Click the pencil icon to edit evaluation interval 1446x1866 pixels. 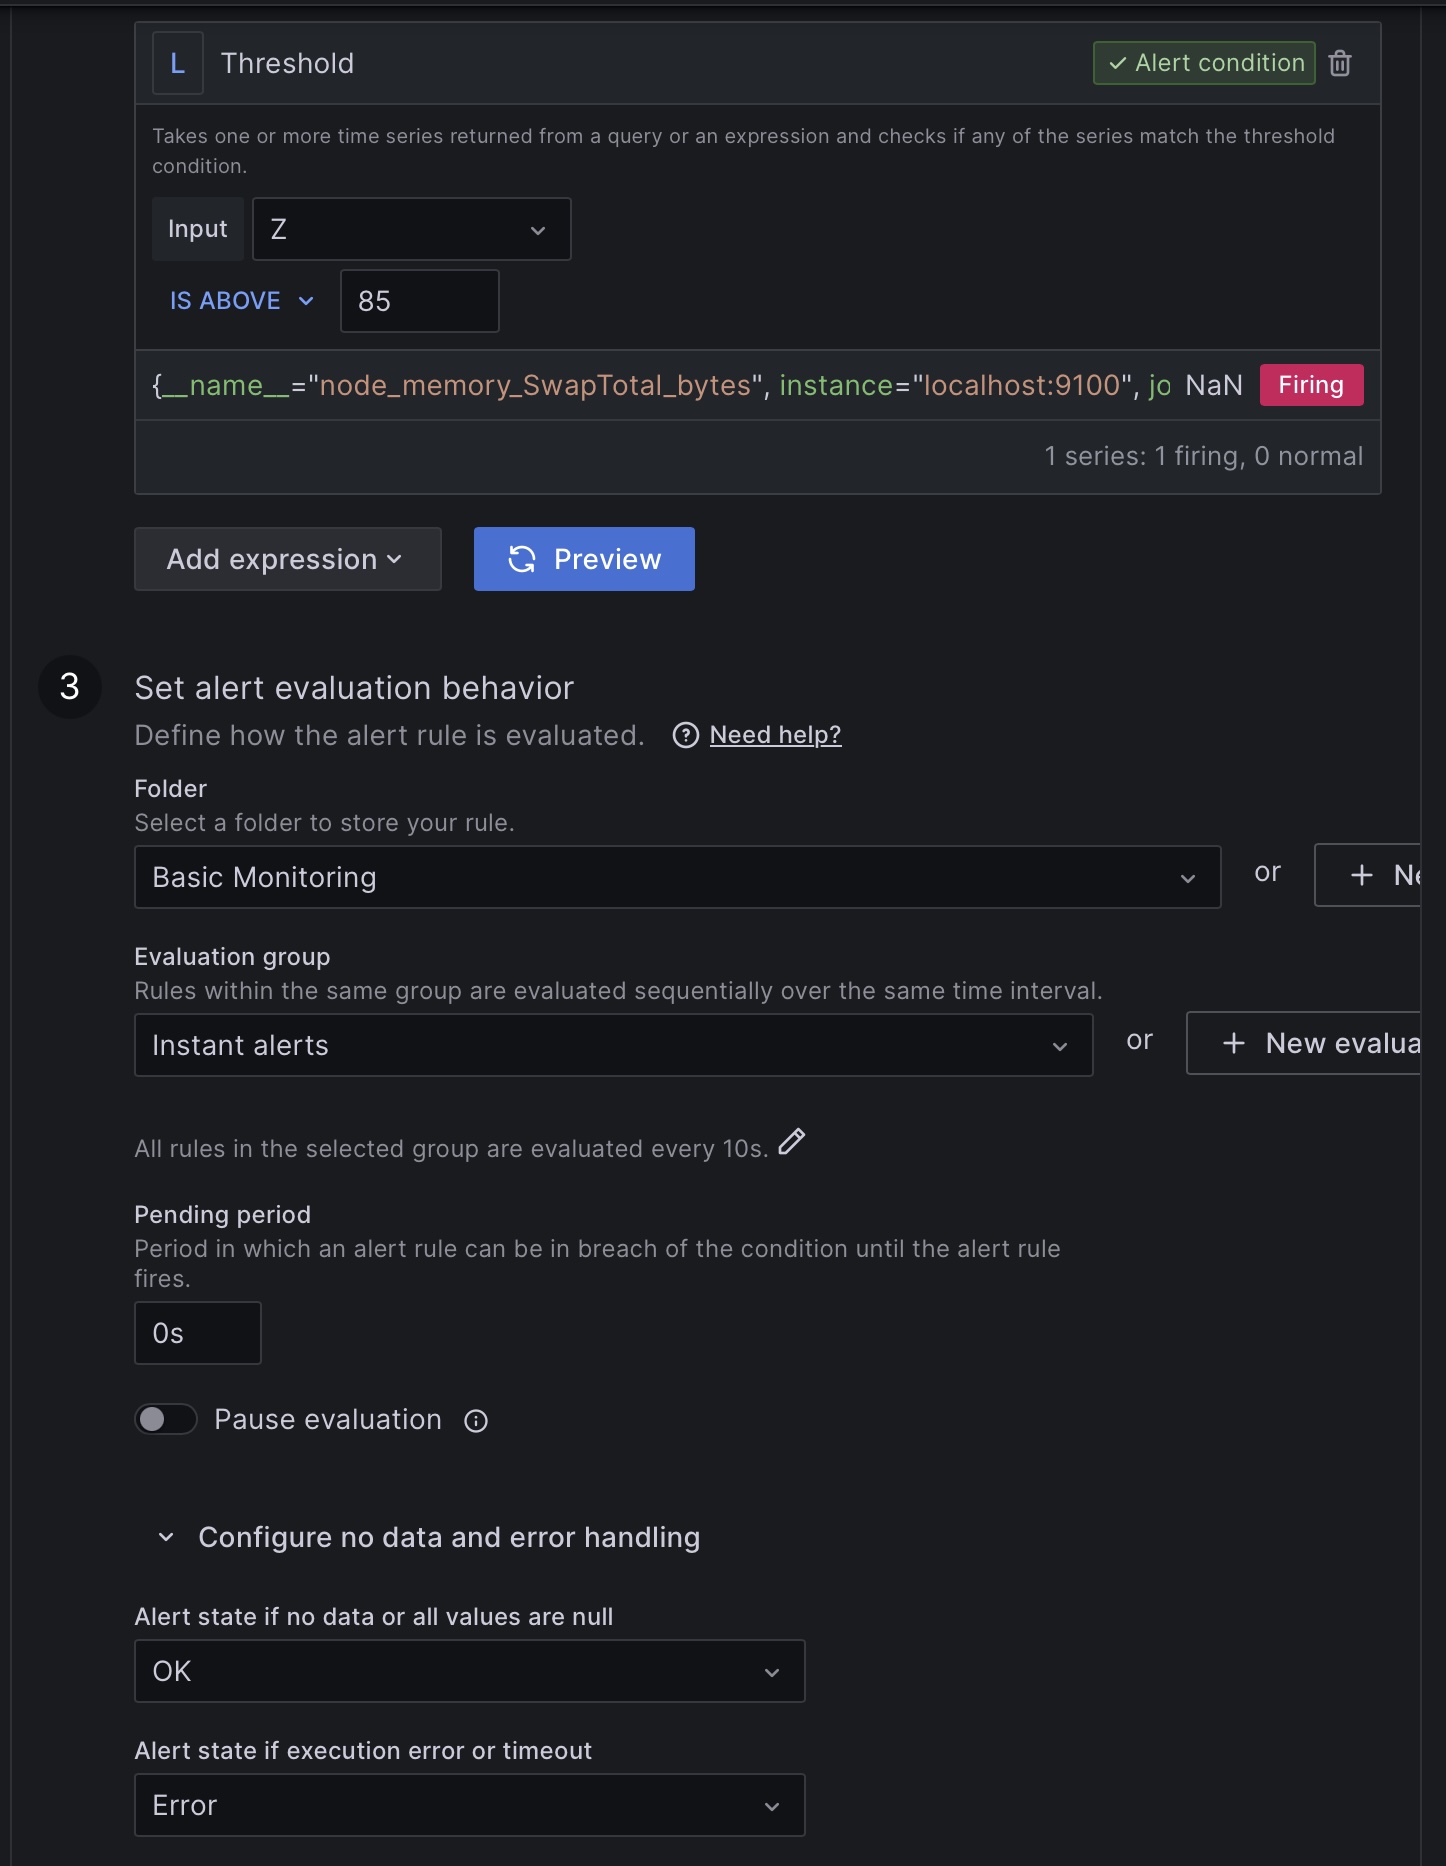(x=791, y=1142)
